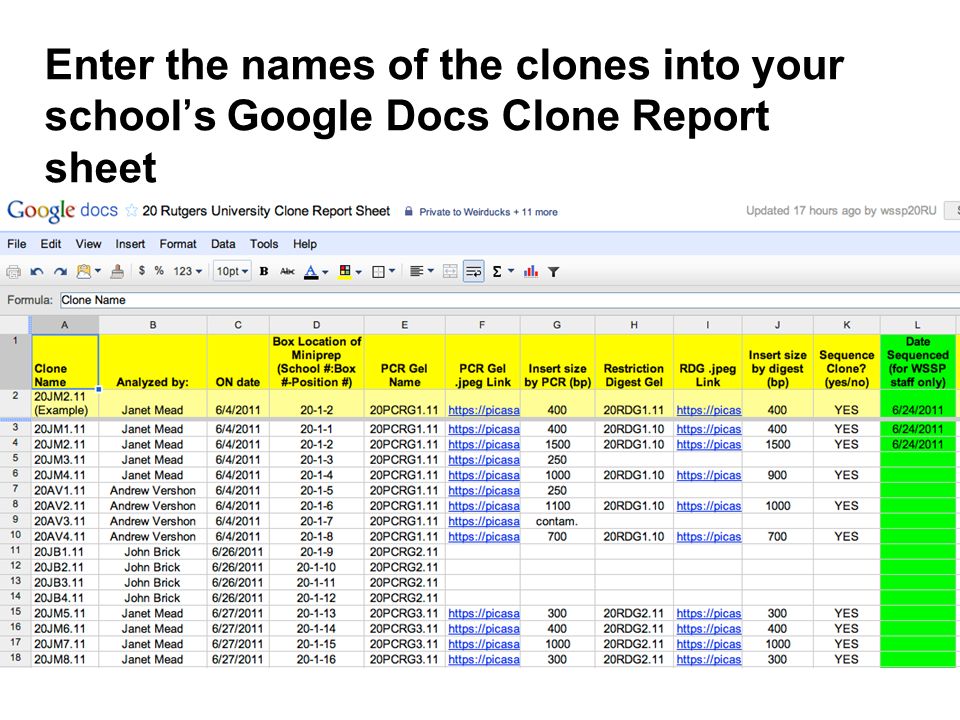Viewport: 960px width, 720px height.
Task: Format as percent with the % button
Action: (x=159, y=270)
